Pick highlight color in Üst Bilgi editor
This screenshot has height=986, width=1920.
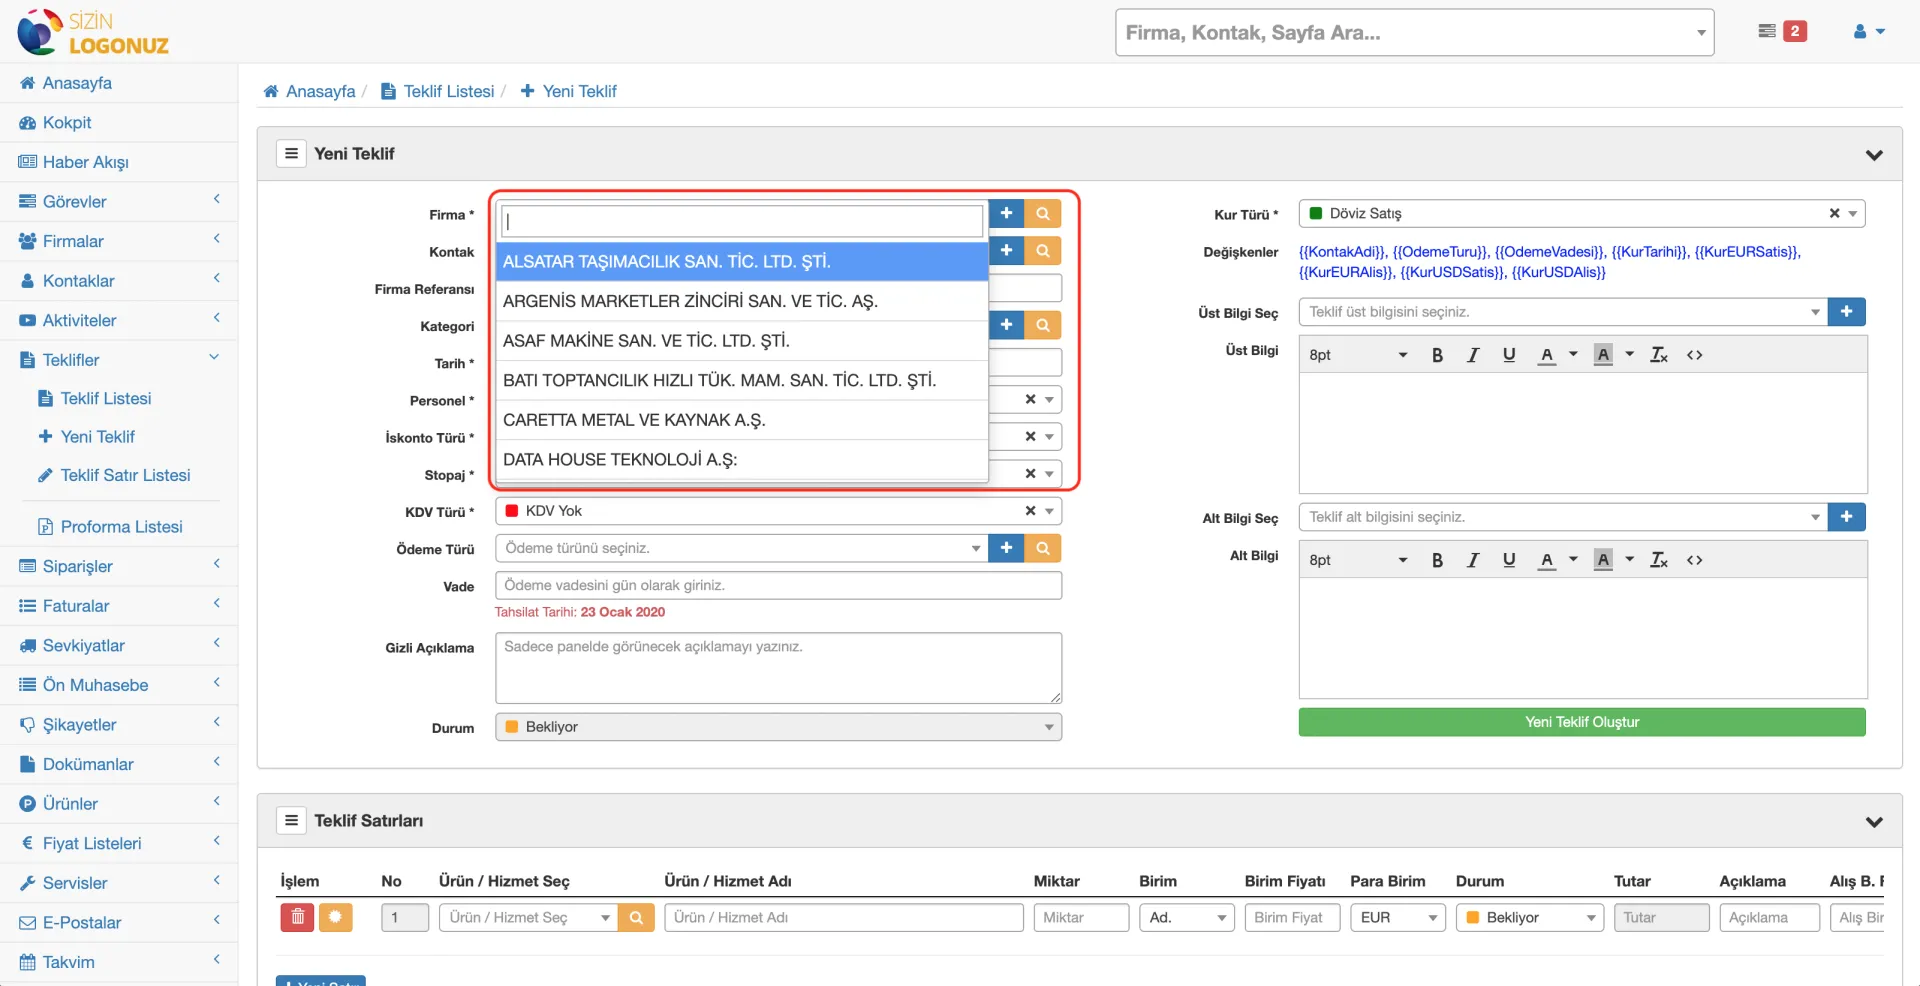point(1603,355)
